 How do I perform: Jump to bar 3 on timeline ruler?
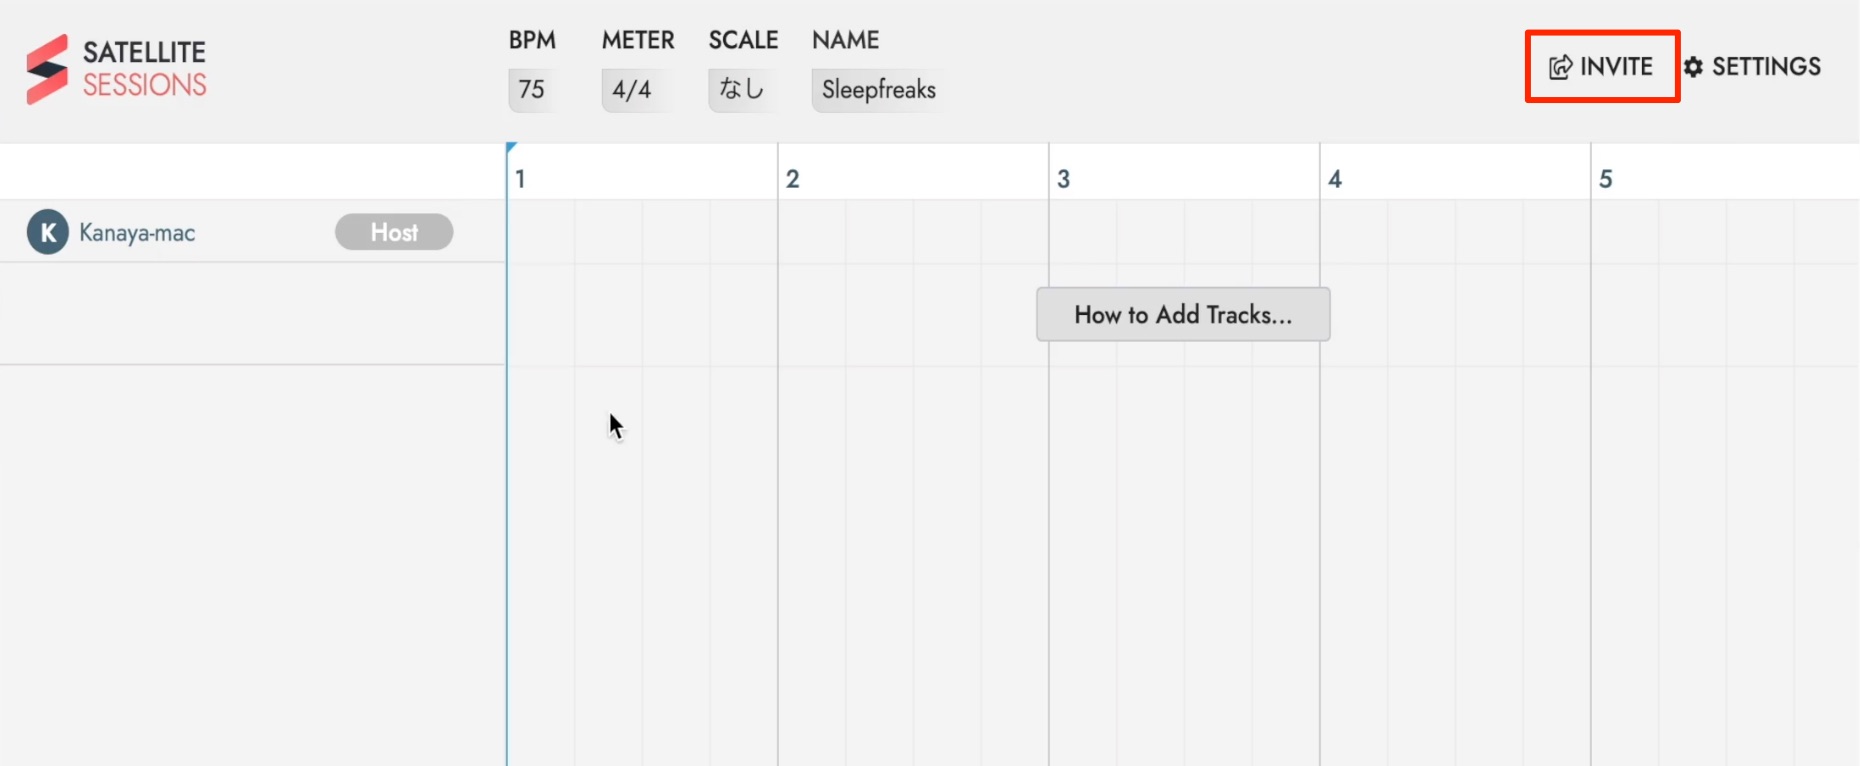[1063, 179]
